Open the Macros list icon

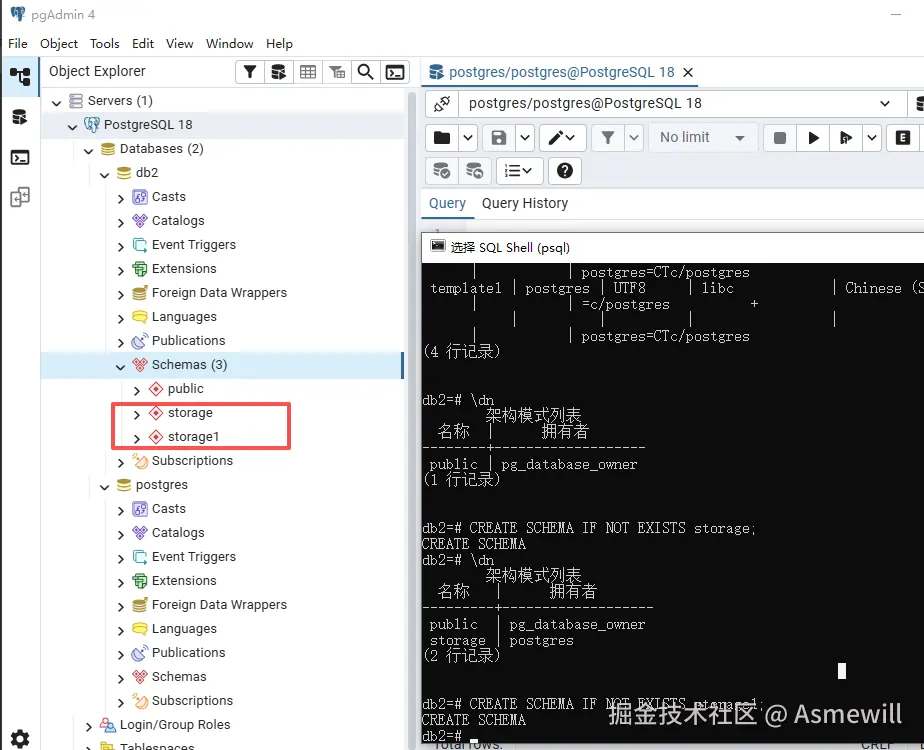[519, 171]
